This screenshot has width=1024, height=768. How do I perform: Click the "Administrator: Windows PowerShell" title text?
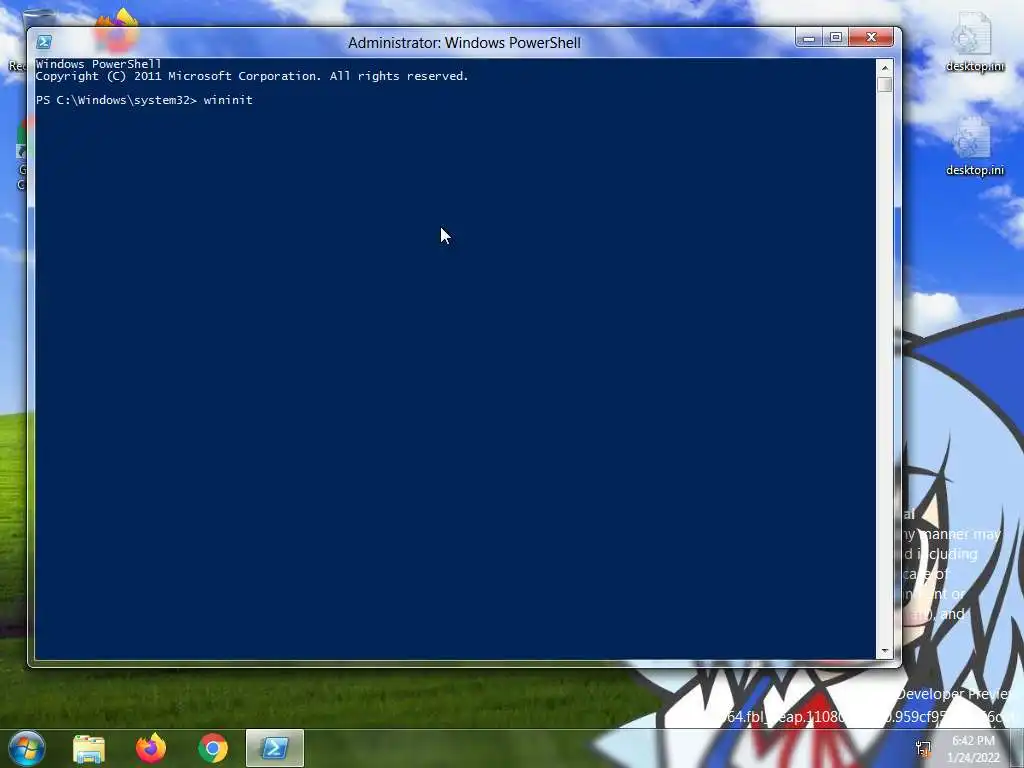coord(464,43)
